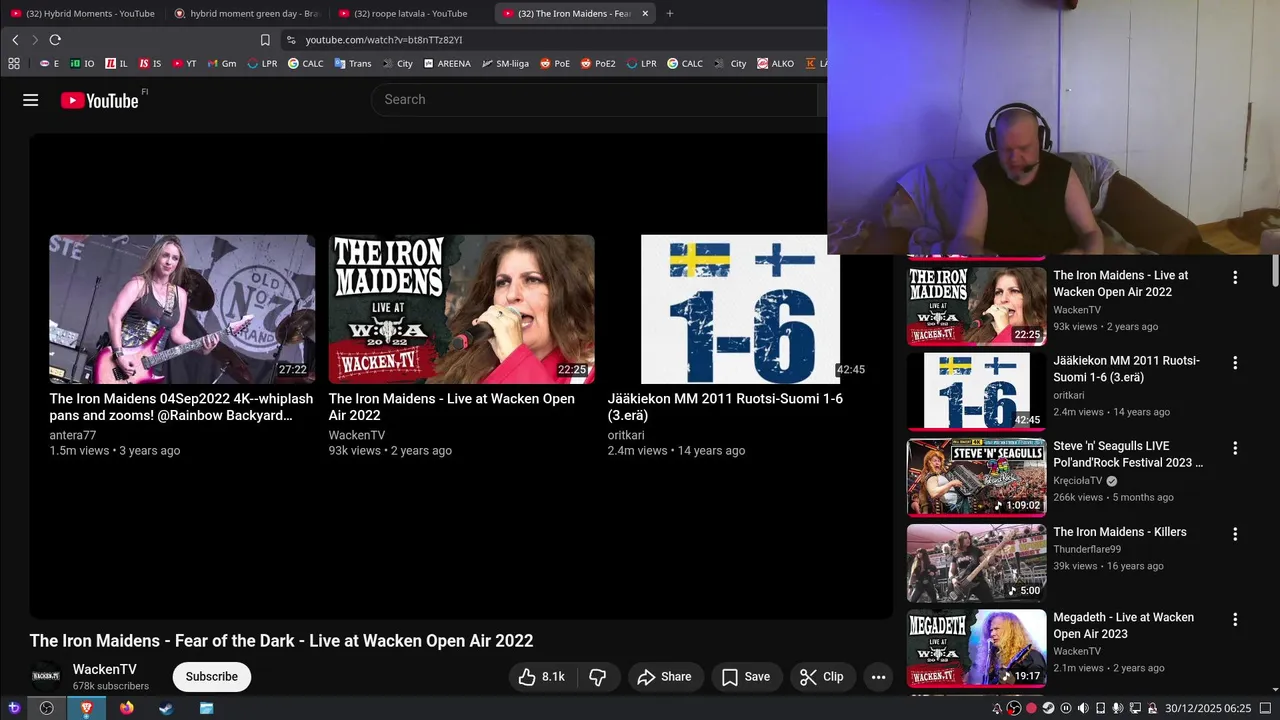Open the Trans translate bookmark
Image resolution: width=1280 pixels, height=720 pixels.
point(353,63)
